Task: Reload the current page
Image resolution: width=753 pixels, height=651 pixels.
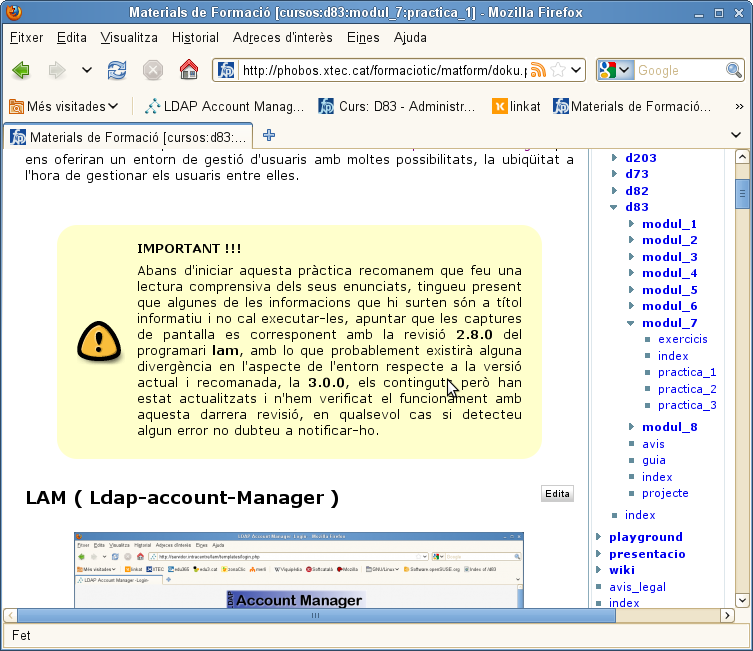Action: 117,70
